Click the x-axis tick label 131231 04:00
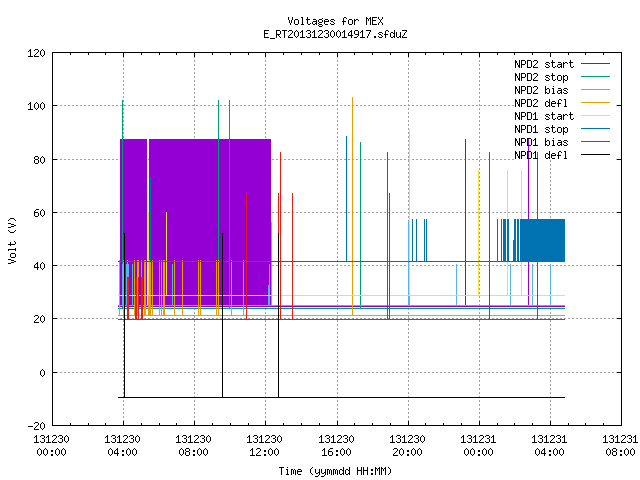The image size is (640, 480). pos(549,446)
